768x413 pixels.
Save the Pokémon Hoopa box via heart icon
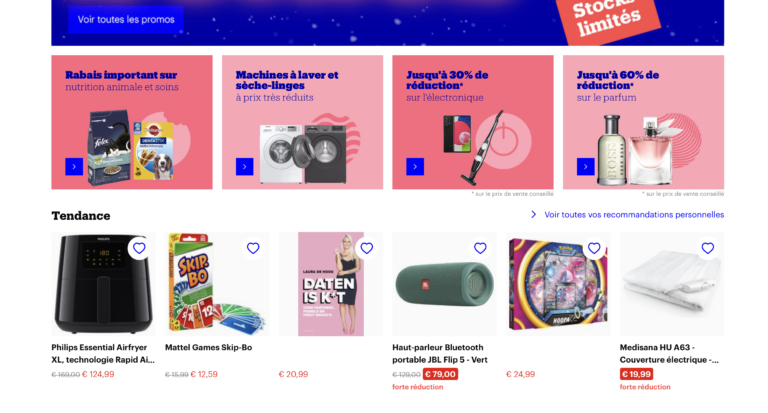[594, 248]
